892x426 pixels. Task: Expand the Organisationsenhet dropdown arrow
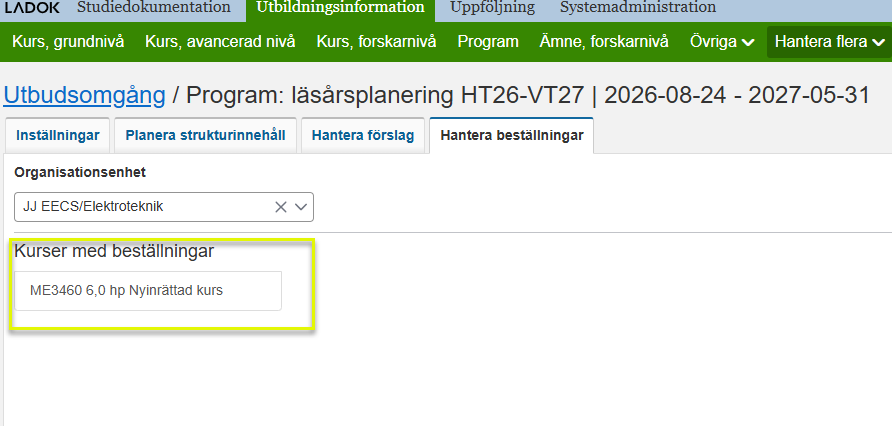302,207
